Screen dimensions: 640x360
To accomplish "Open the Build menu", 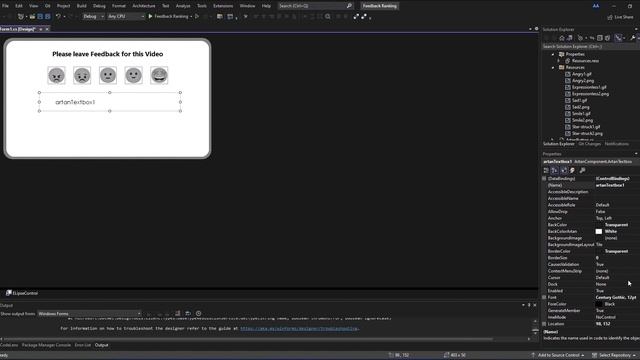I will 82,6.
